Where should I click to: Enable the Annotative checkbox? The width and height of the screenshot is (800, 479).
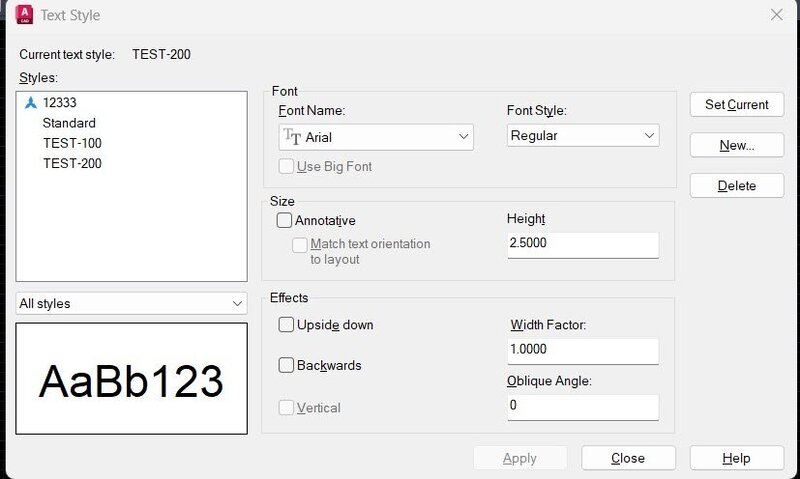click(x=285, y=220)
